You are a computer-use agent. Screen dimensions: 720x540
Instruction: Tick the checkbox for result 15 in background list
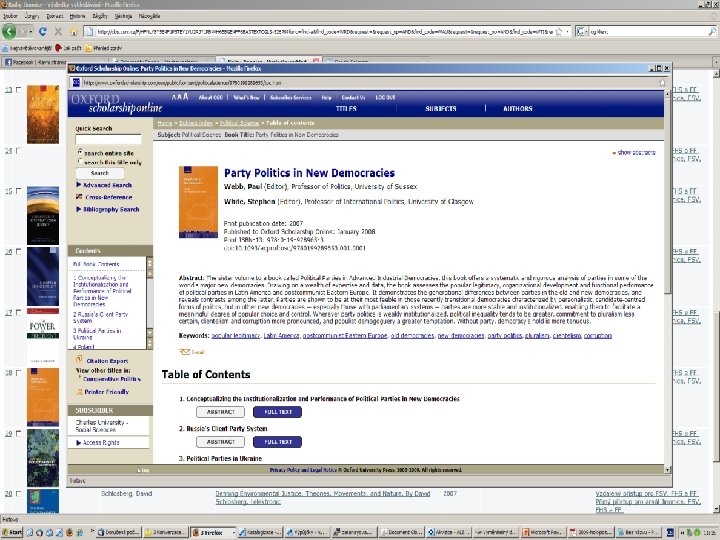pyautogui.click(x=18, y=191)
